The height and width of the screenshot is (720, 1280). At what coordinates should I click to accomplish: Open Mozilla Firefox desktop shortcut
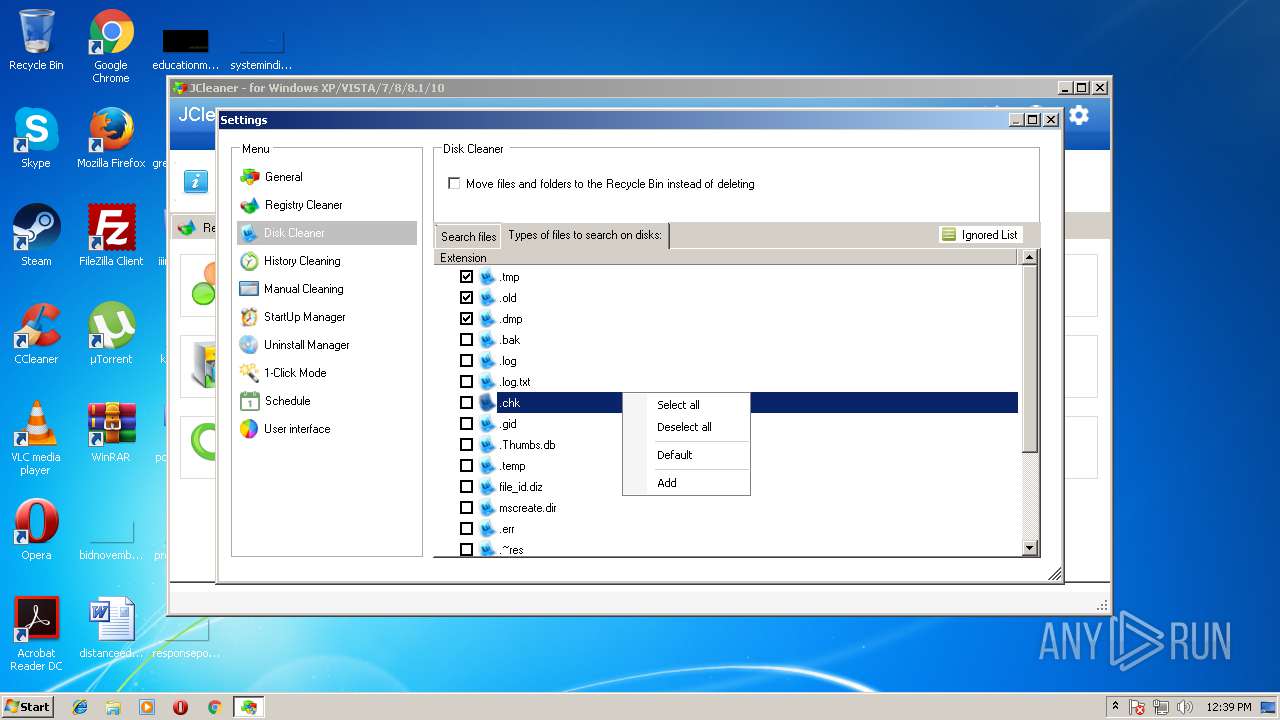tap(111, 138)
